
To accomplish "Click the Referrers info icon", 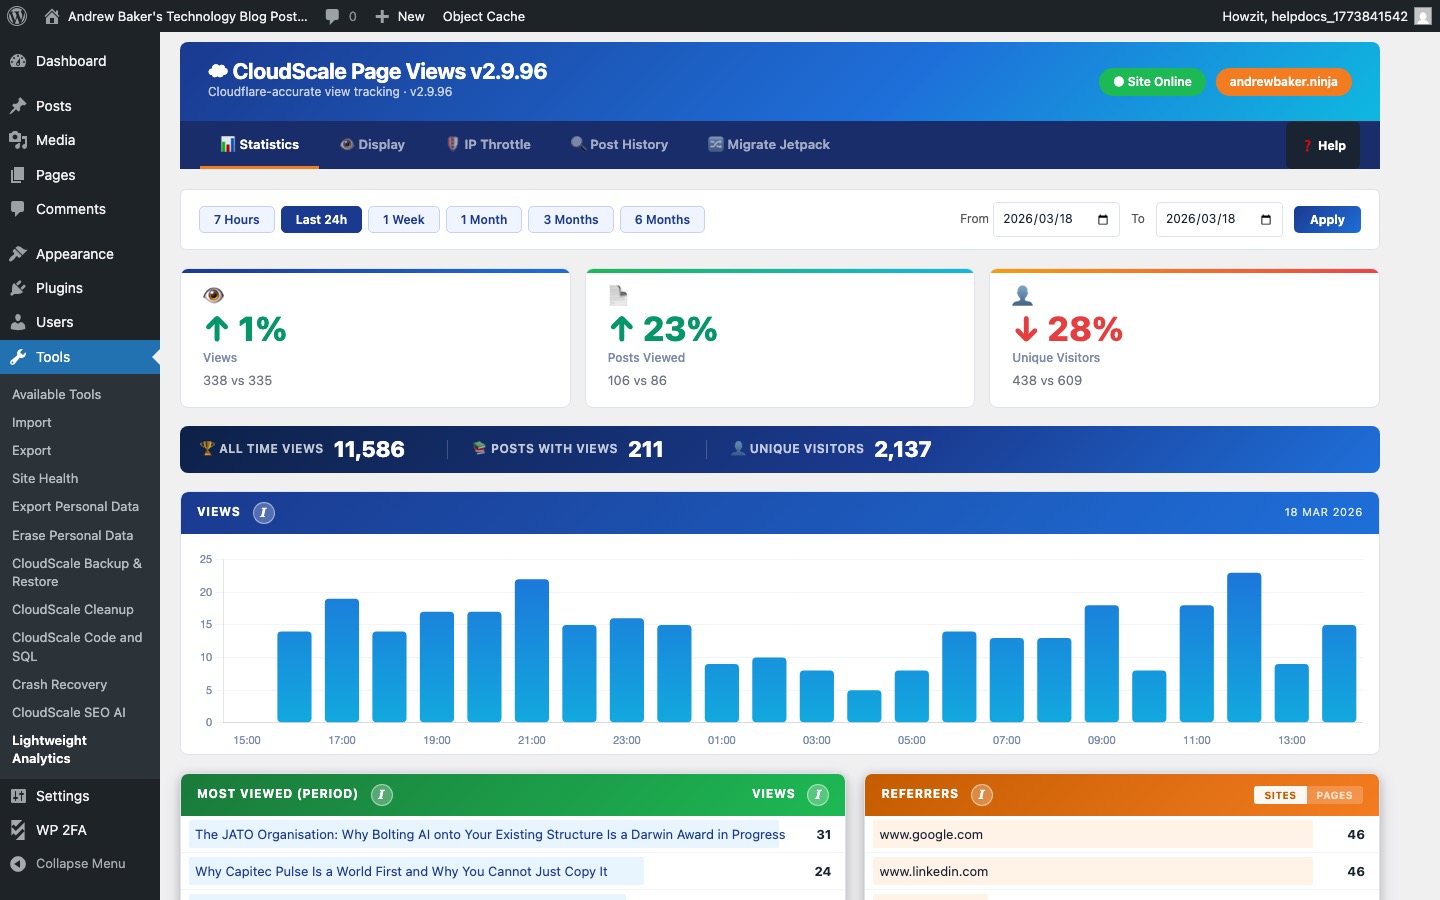I will [981, 795].
